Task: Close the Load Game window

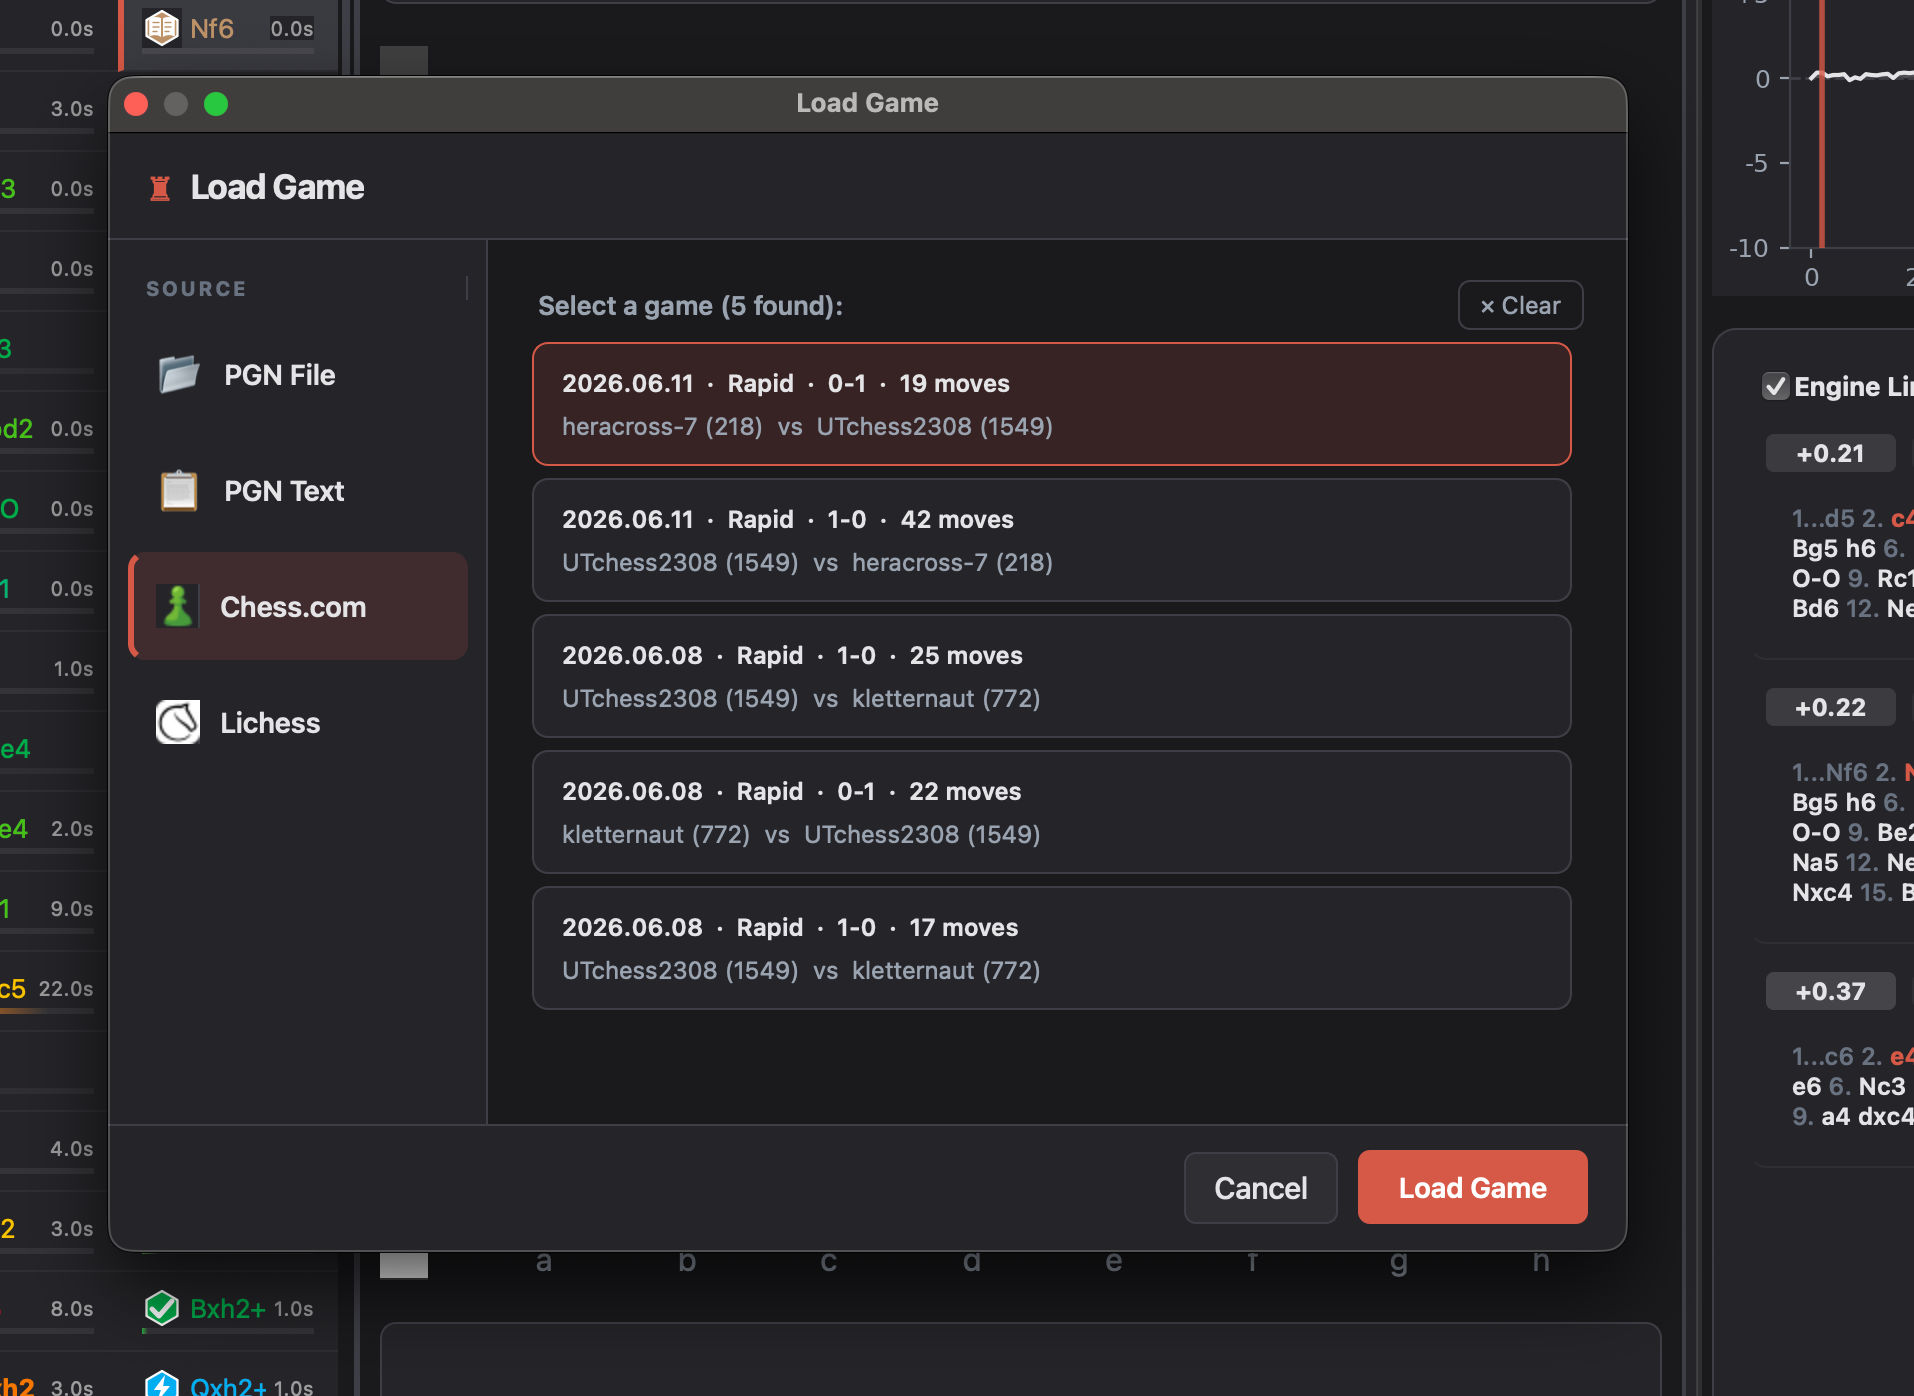Action: pyautogui.click(x=136, y=104)
